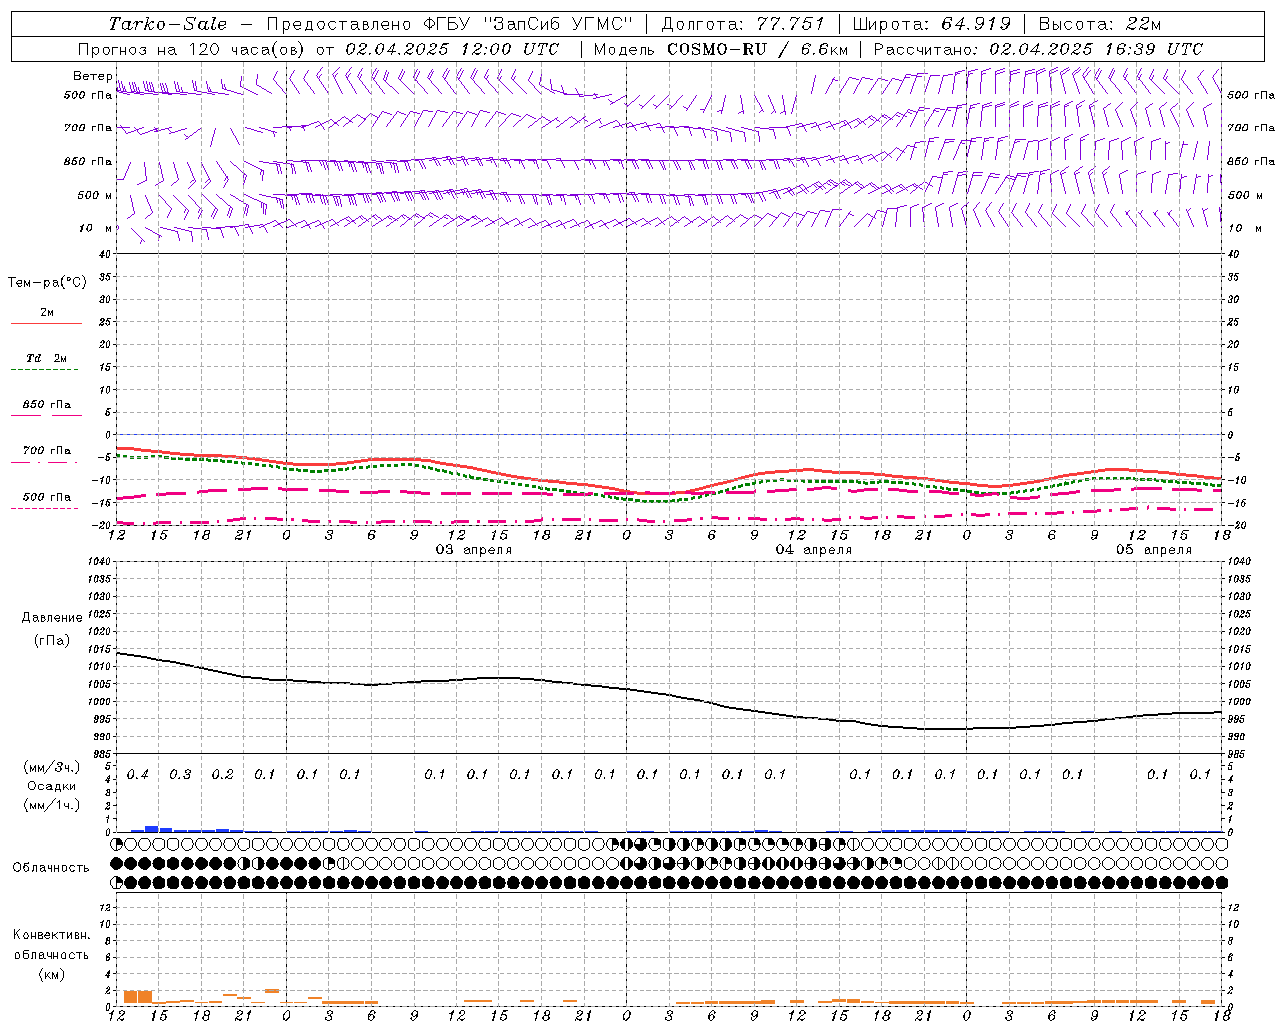The image size is (1280, 1024).
Task: Click the elevation label 'Высота: 22м'
Action: tap(1100, 24)
